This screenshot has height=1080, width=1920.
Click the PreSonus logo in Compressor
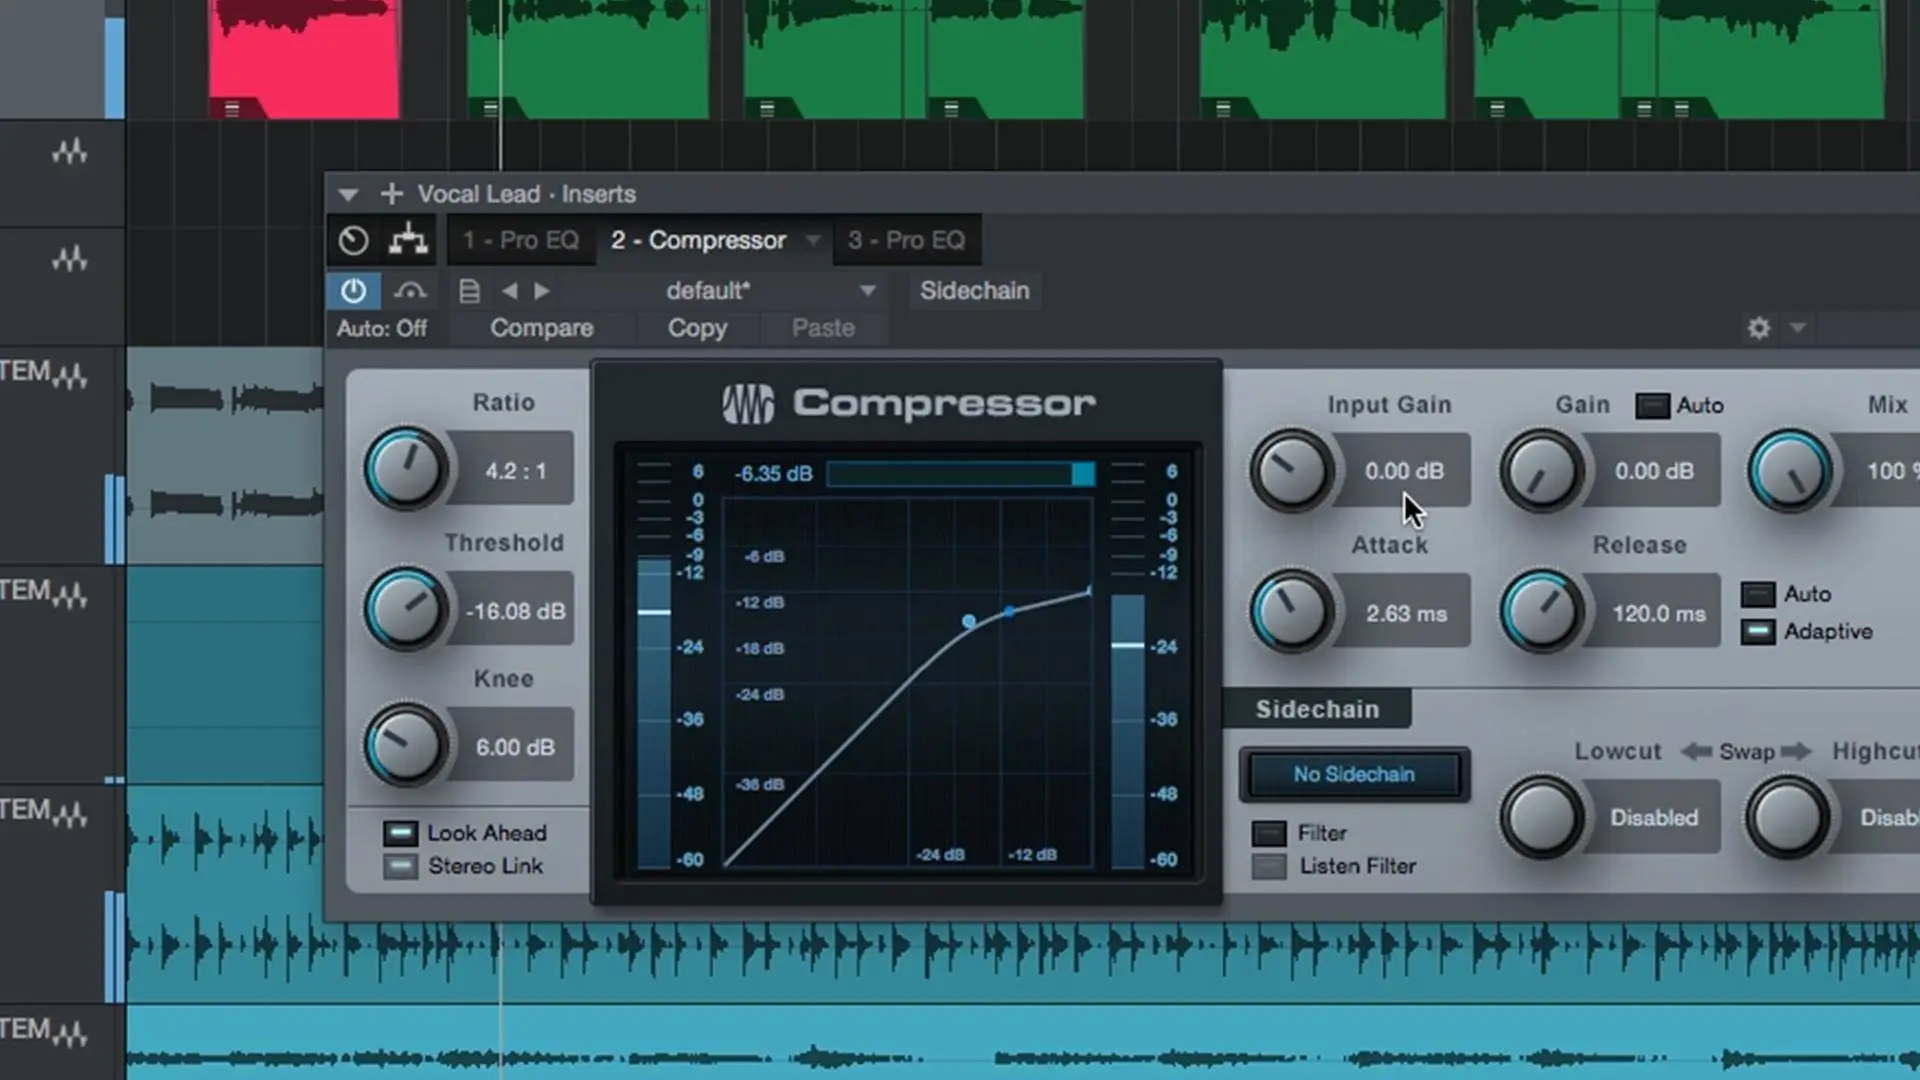tap(748, 404)
